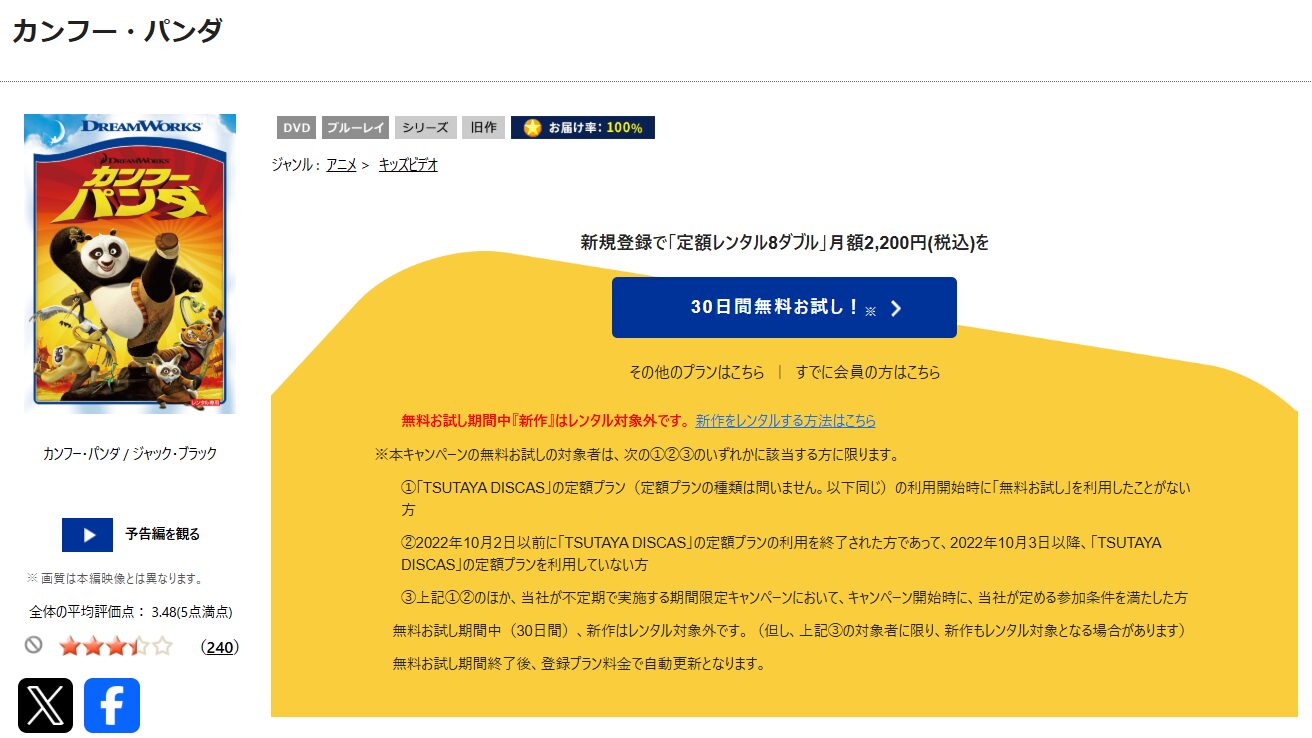This screenshot has height=738, width=1312.
Task: Click the DVD badge
Action: pyautogui.click(x=297, y=128)
